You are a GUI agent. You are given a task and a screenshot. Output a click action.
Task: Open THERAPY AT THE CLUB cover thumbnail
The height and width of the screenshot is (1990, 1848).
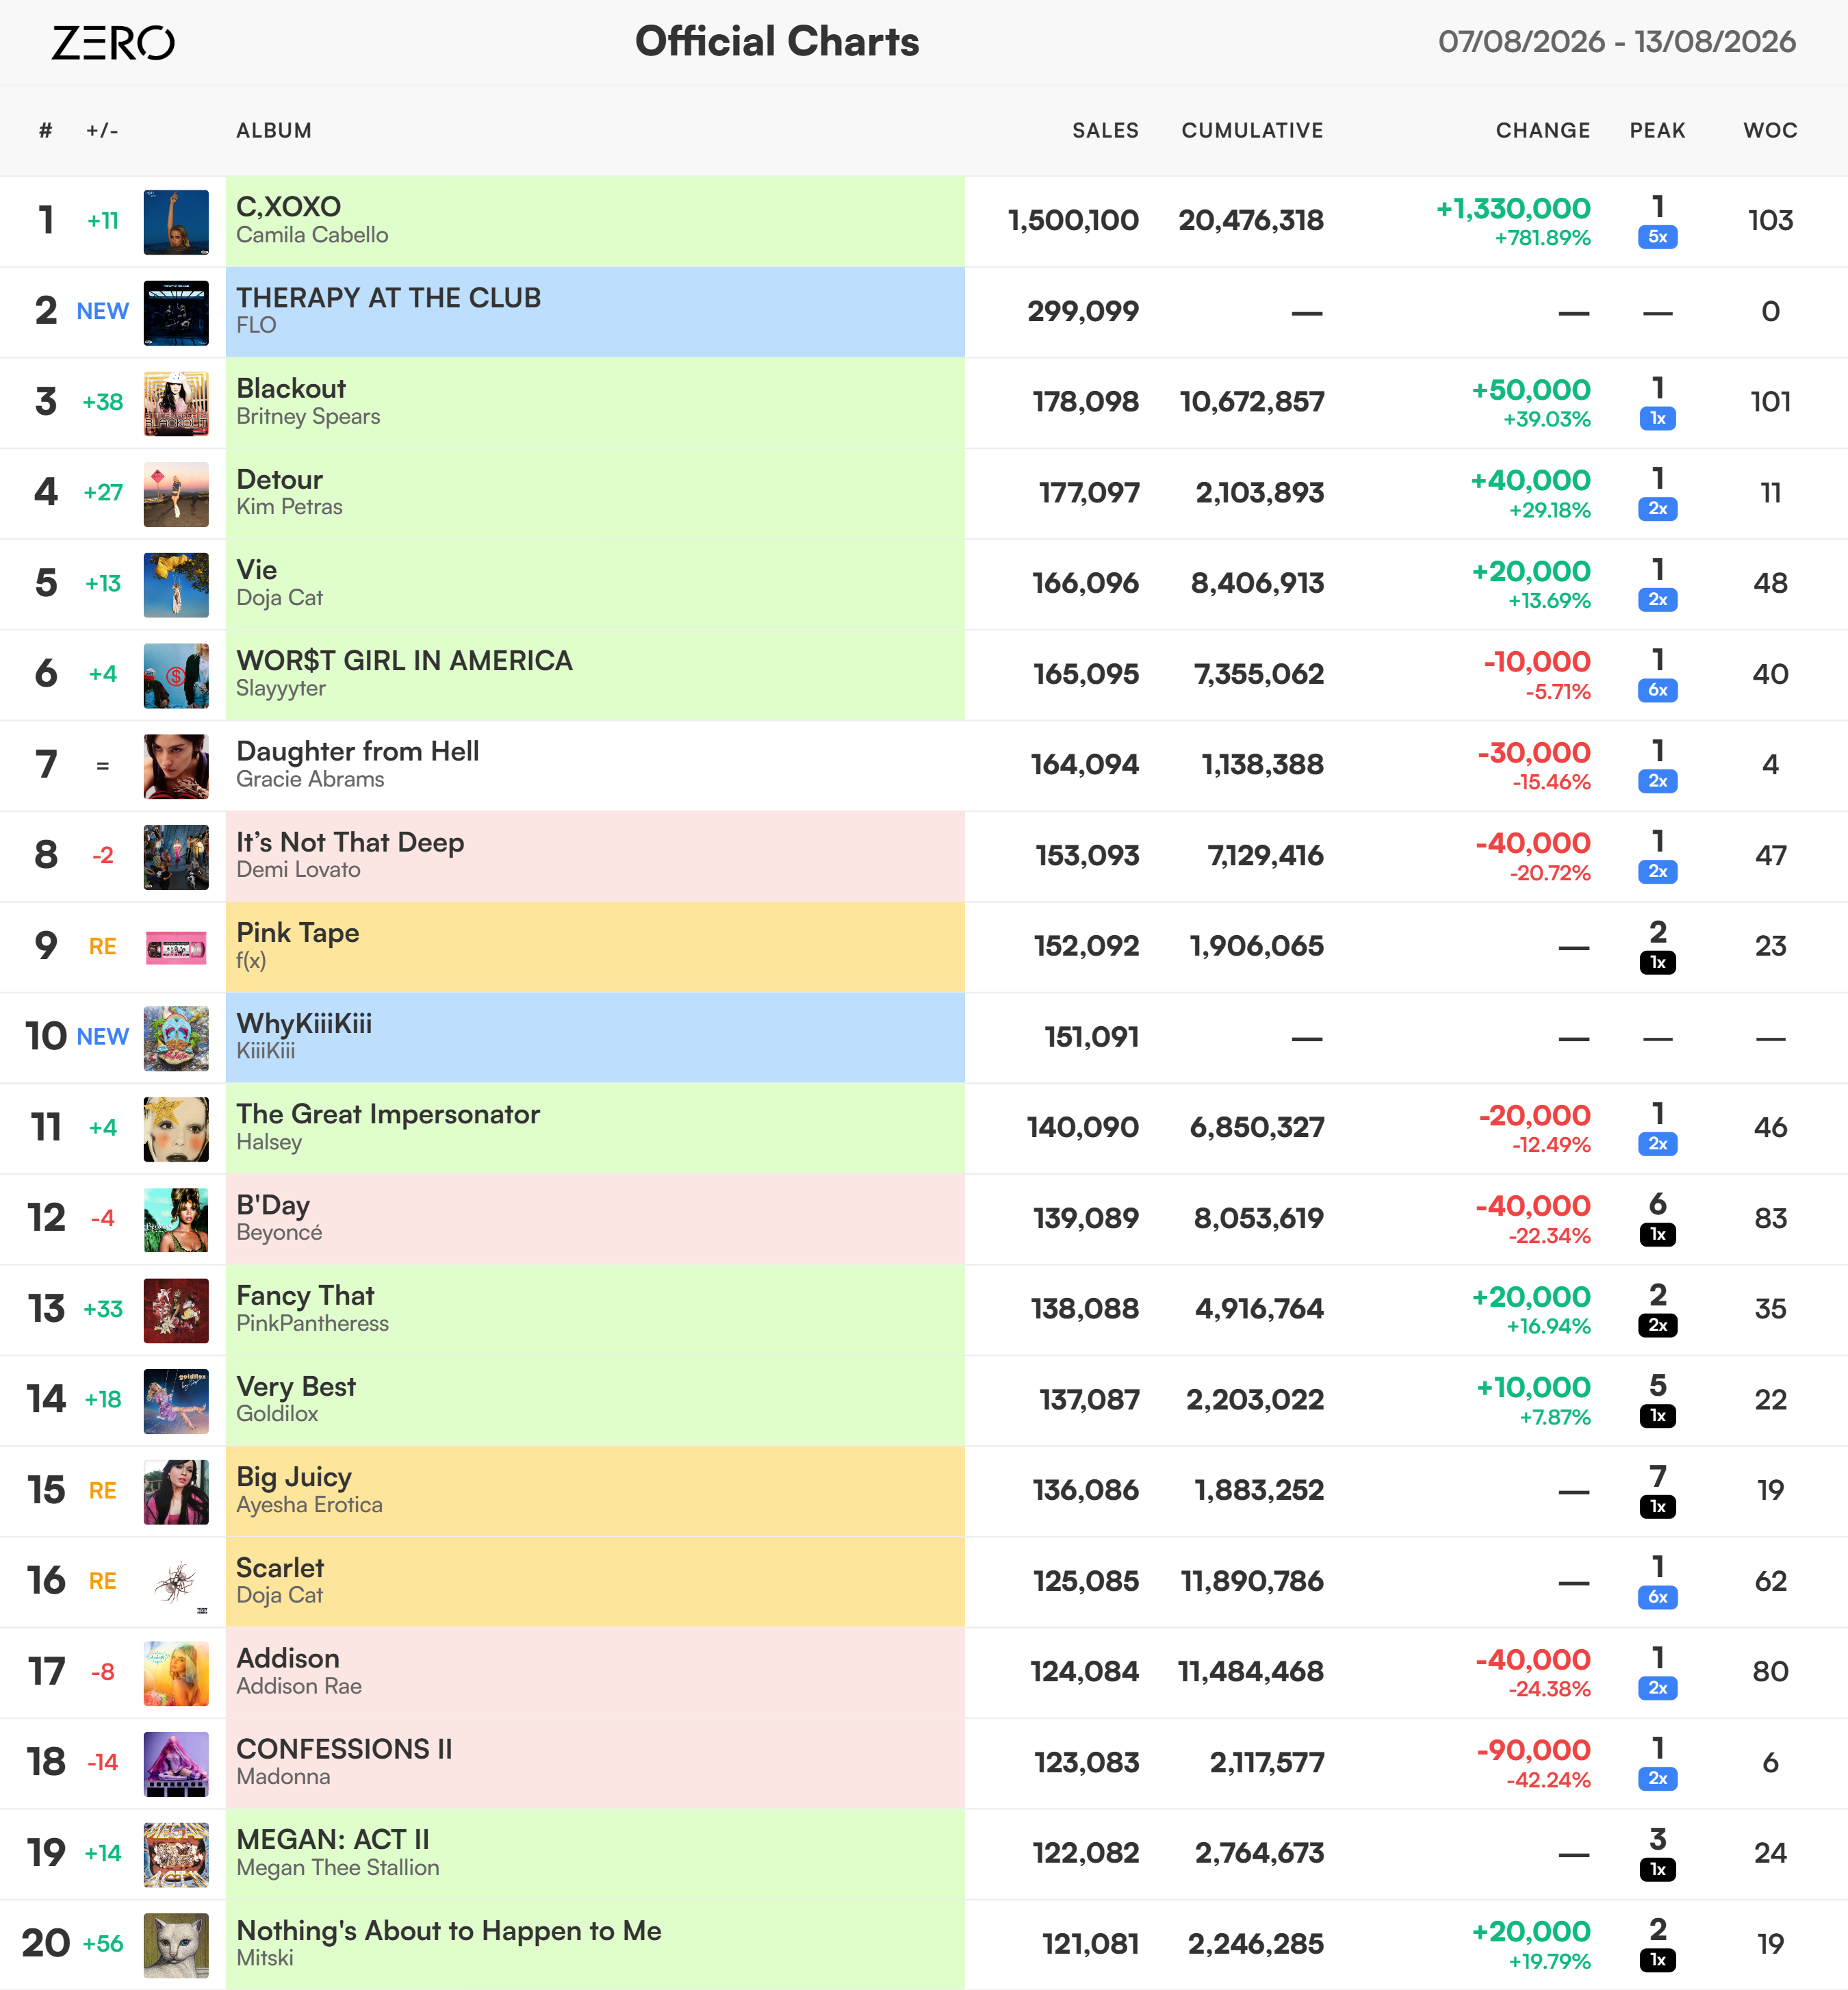click(x=176, y=313)
